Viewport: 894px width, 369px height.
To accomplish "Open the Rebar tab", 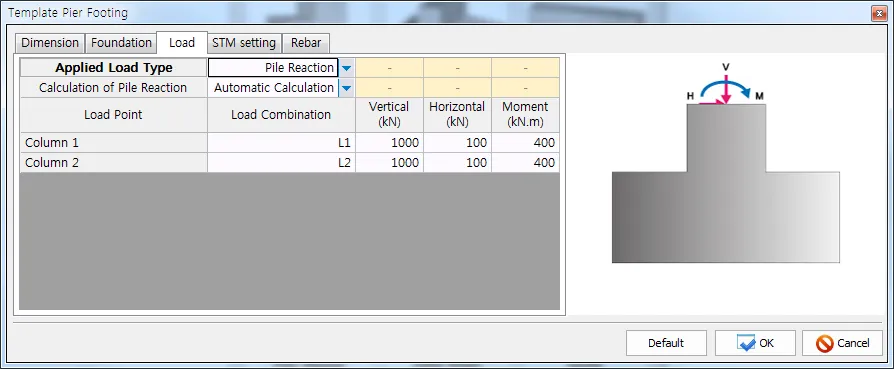I will coord(306,43).
